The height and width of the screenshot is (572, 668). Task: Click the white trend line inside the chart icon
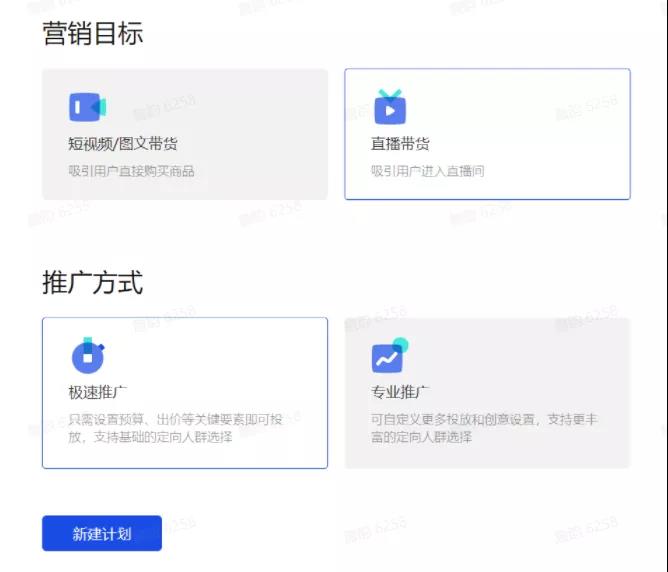click(386, 359)
